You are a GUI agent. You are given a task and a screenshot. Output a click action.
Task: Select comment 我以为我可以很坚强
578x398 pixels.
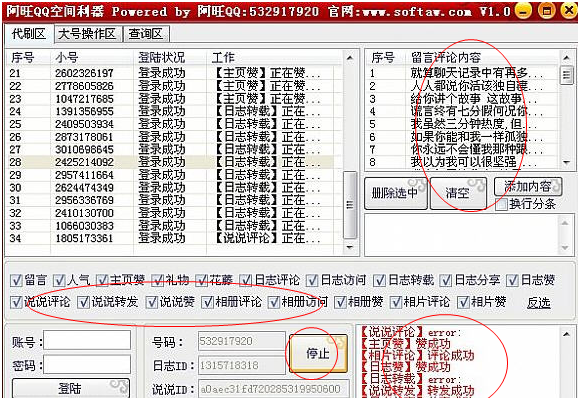tap(463, 162)
